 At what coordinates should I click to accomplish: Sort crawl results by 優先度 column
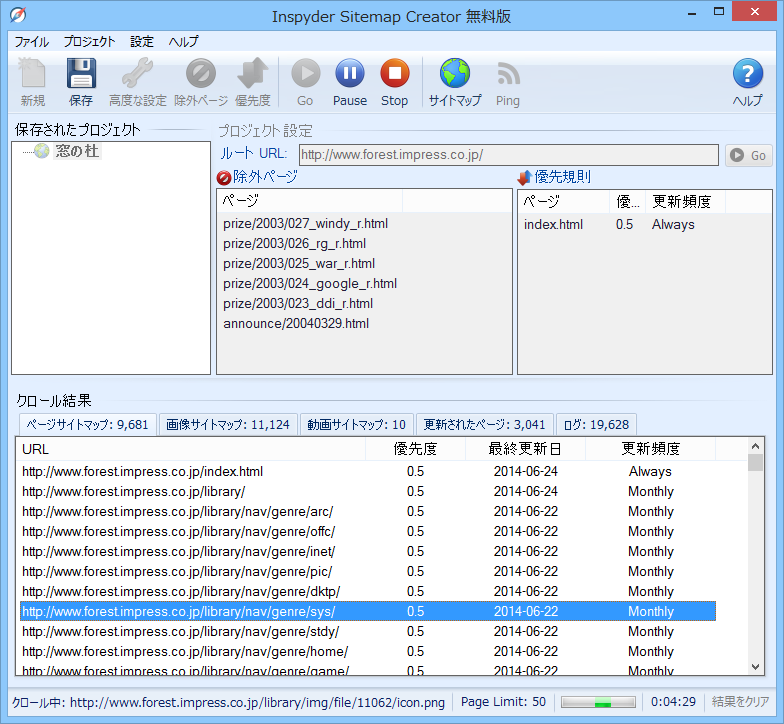tap(416, 449)
